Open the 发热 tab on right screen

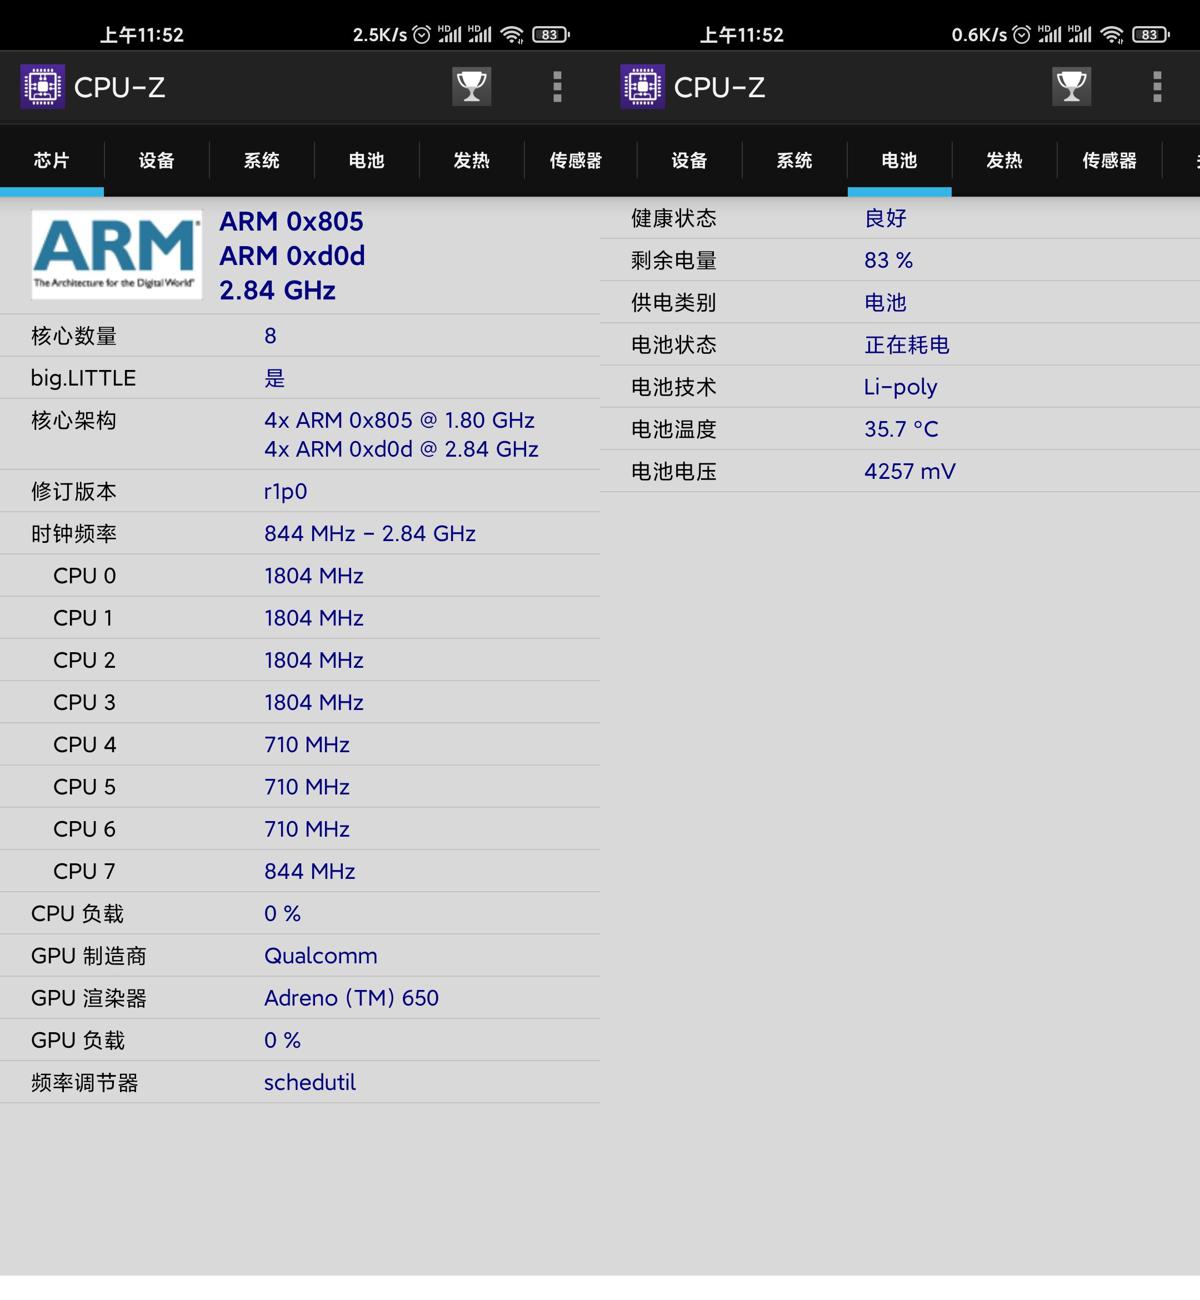[x=1003, y=160]
